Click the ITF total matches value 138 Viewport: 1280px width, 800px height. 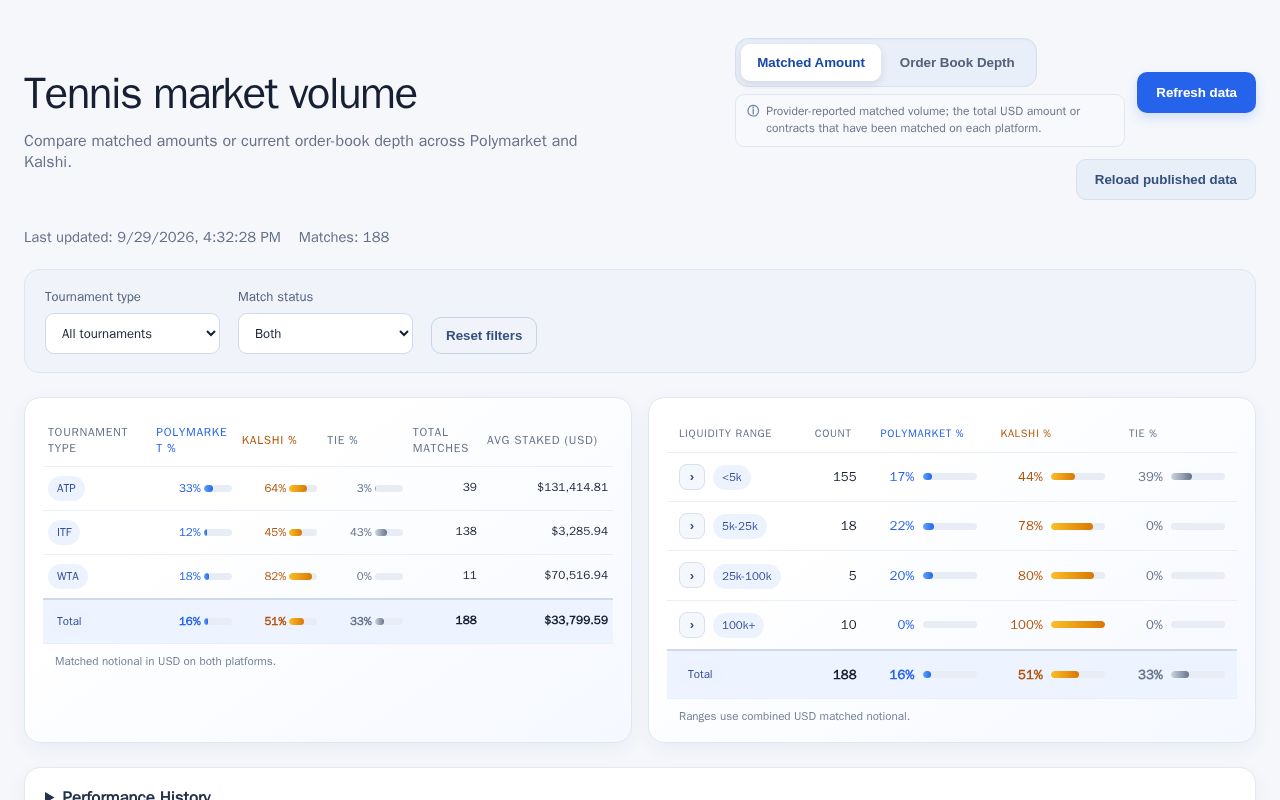tap(466, 531)
